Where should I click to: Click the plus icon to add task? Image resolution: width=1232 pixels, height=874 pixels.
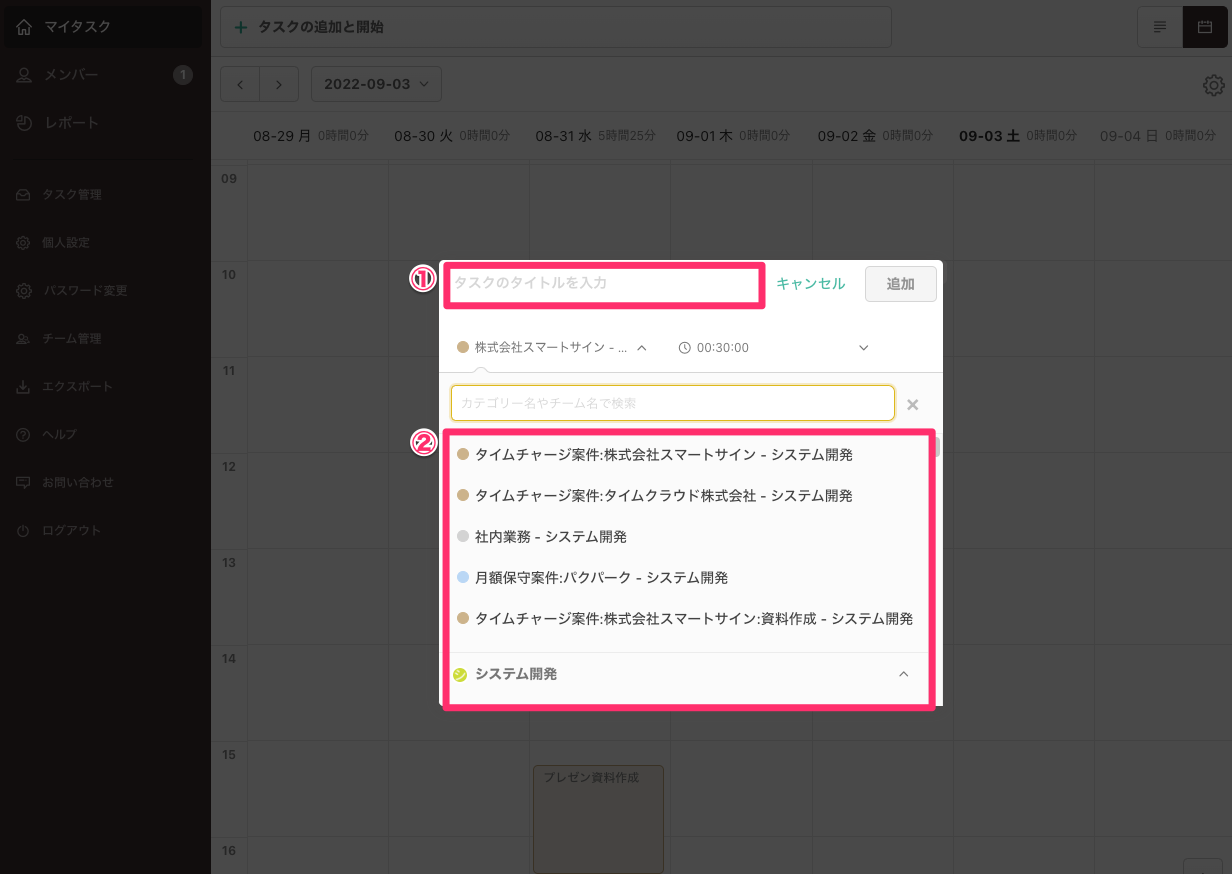click(x=240, y=27)
